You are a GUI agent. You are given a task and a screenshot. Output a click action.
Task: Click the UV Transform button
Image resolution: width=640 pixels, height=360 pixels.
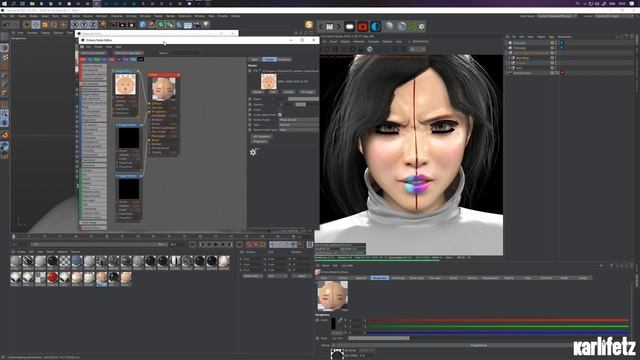(x=262, y=137)
